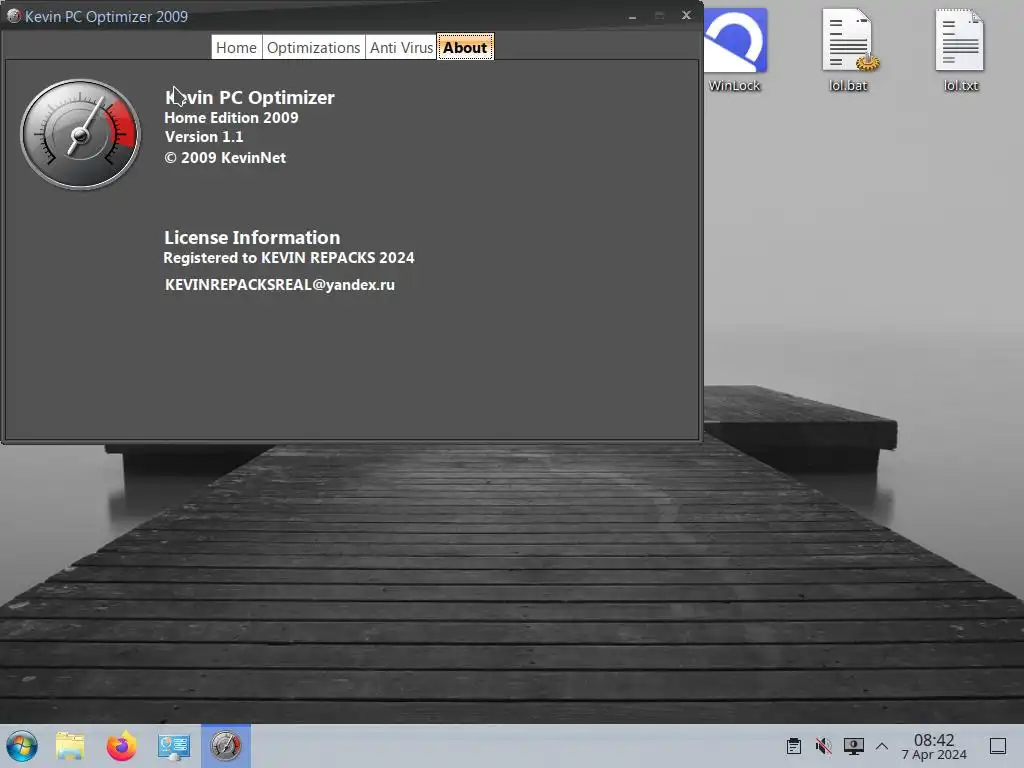1024x768 pixels.
Task: Click the 'License Information' heading
Action: (252, 237)
